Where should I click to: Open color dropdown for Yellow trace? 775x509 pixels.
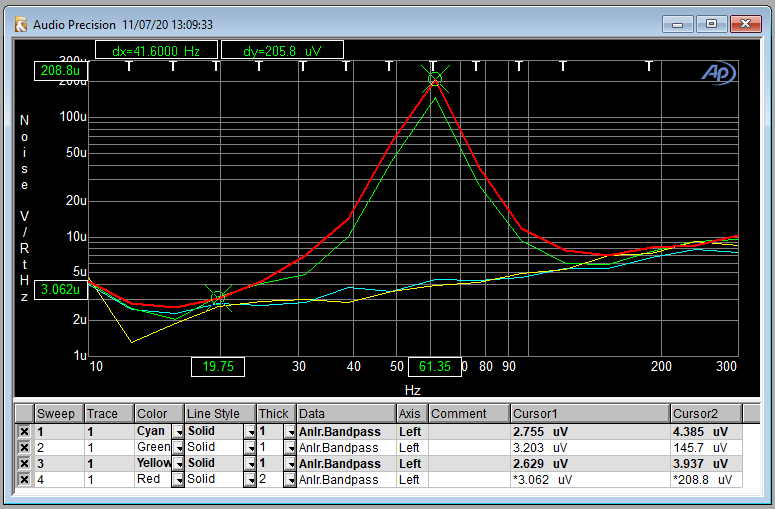point(177,464)
